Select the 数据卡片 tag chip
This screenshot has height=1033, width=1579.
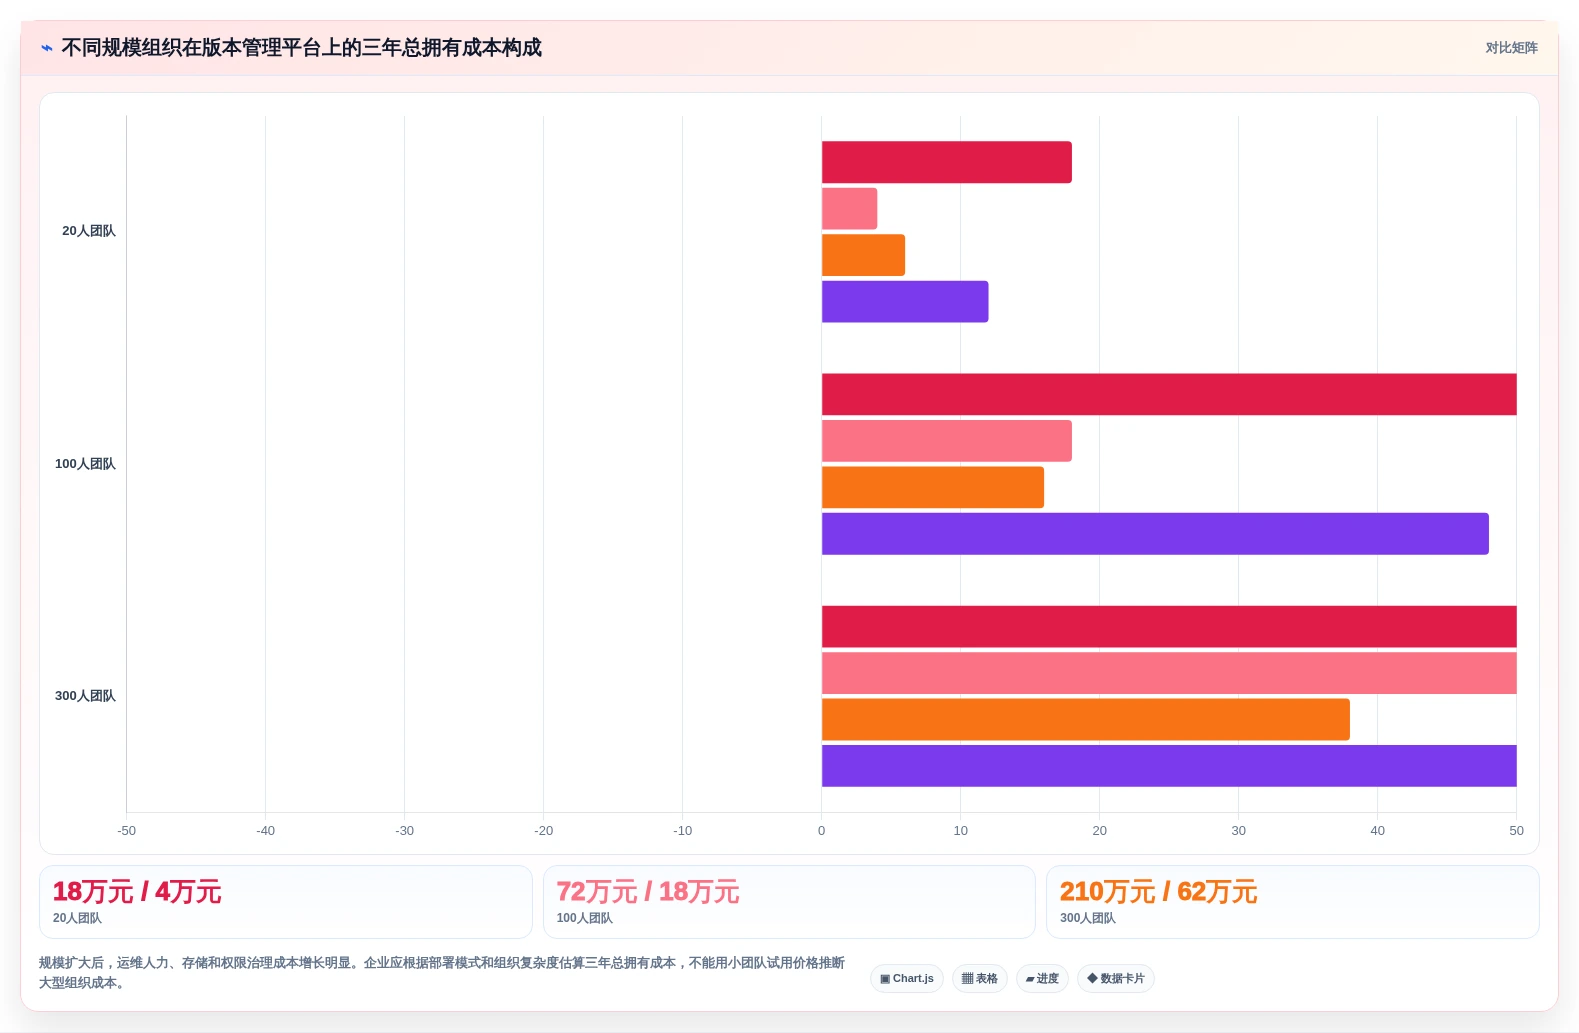pyautogui.click(x=1116, y=978)
